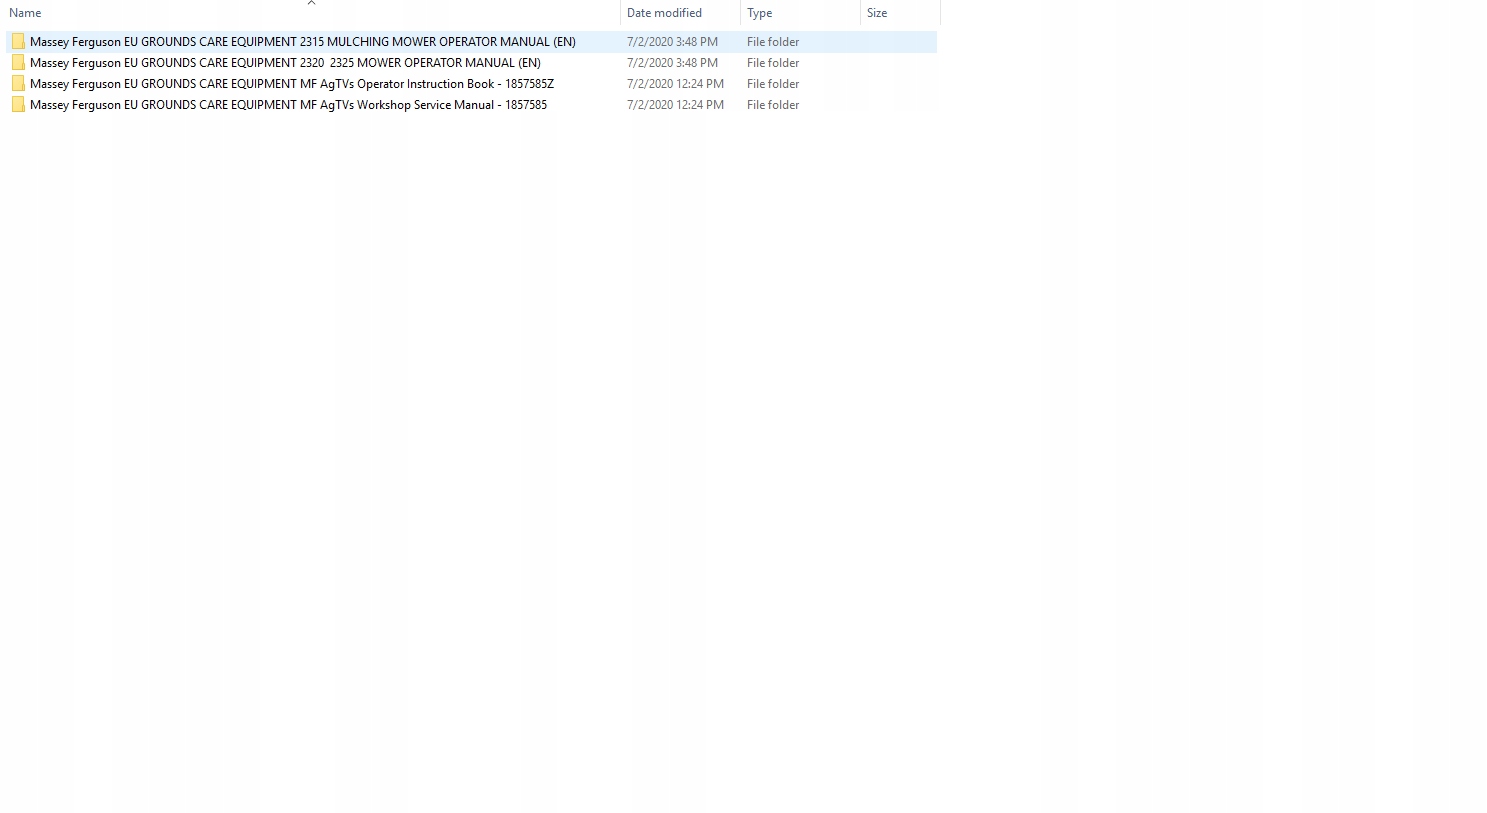Click date 7/2/2020 12:24 PM of Operator Instruction Book row
This screenshot has width=1487, height=813.
tap(675, 84)
